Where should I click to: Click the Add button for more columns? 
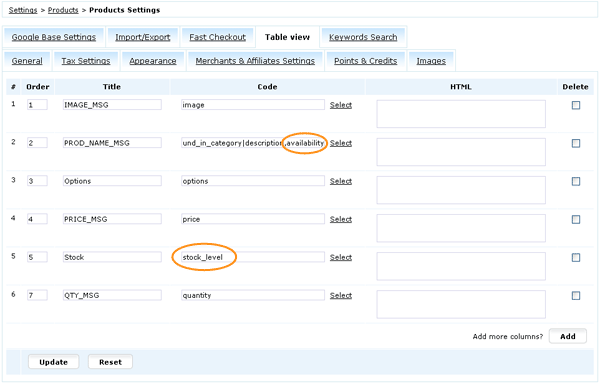(568, 336)
